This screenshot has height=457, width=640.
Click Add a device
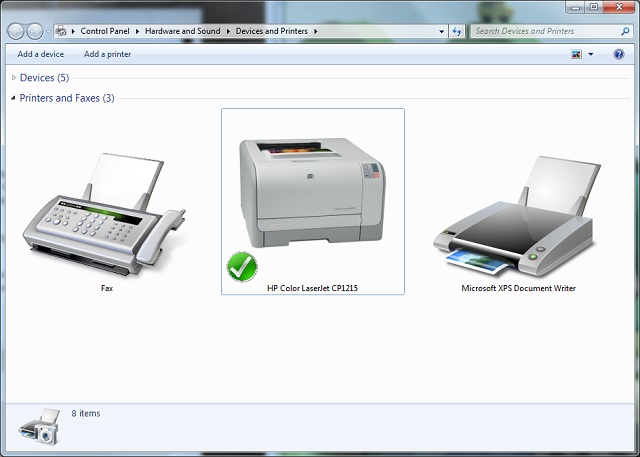(x=40, y=54)
